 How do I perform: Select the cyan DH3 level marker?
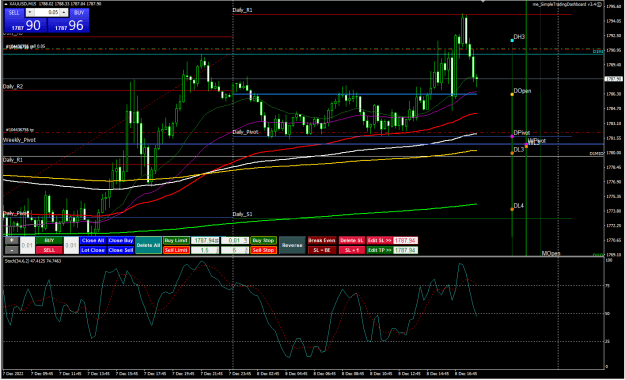(x=512, y=40)
